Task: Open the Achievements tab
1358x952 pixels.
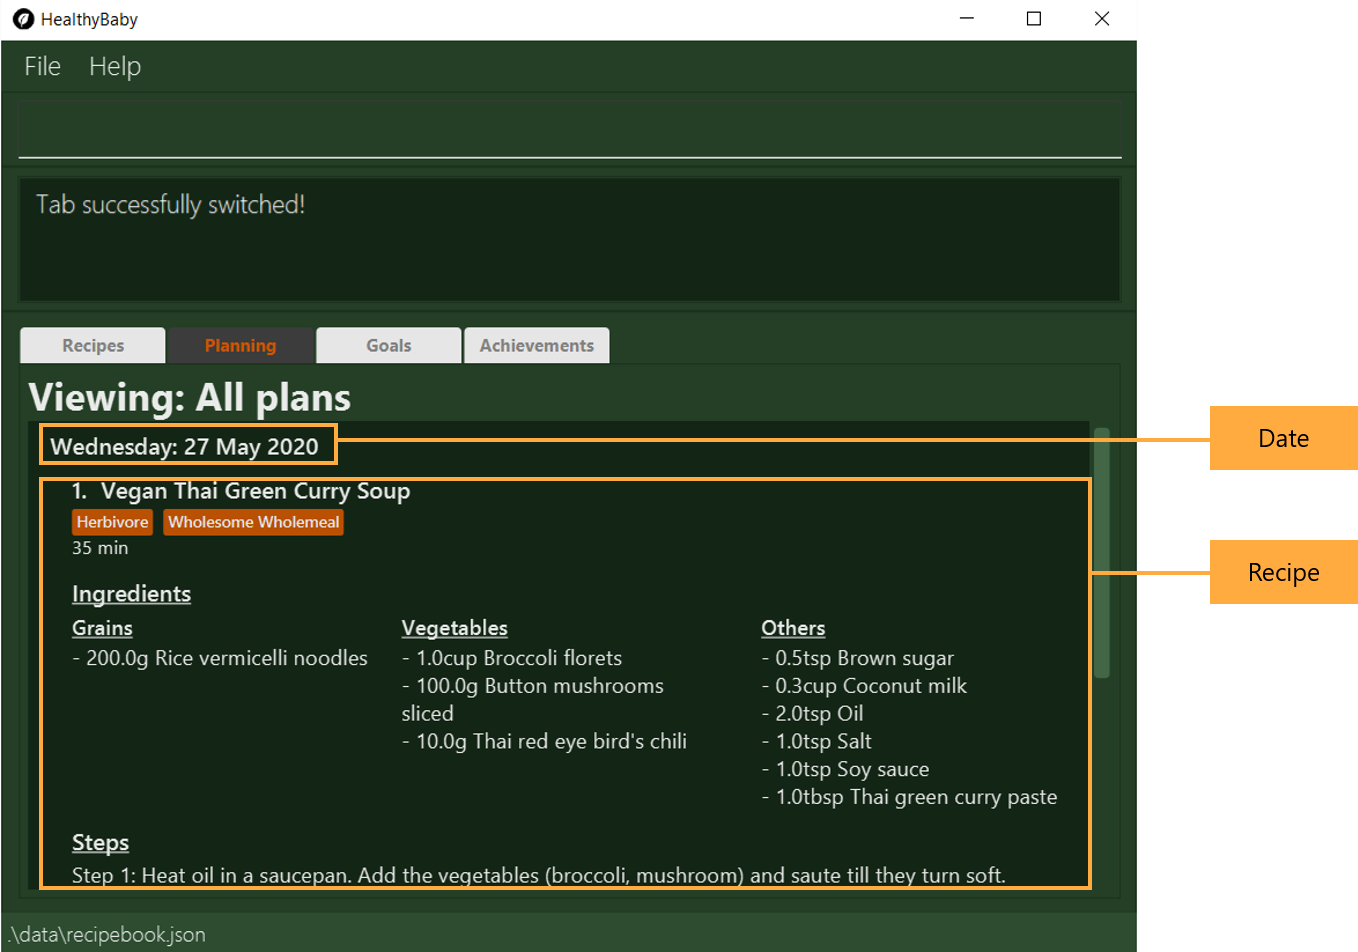Action: pos(537,345)
